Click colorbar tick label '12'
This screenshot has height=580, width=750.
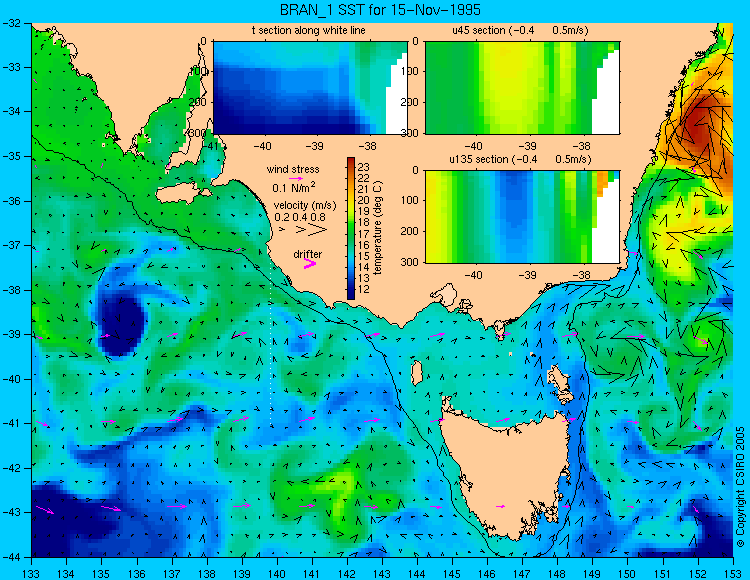point(364,289)
